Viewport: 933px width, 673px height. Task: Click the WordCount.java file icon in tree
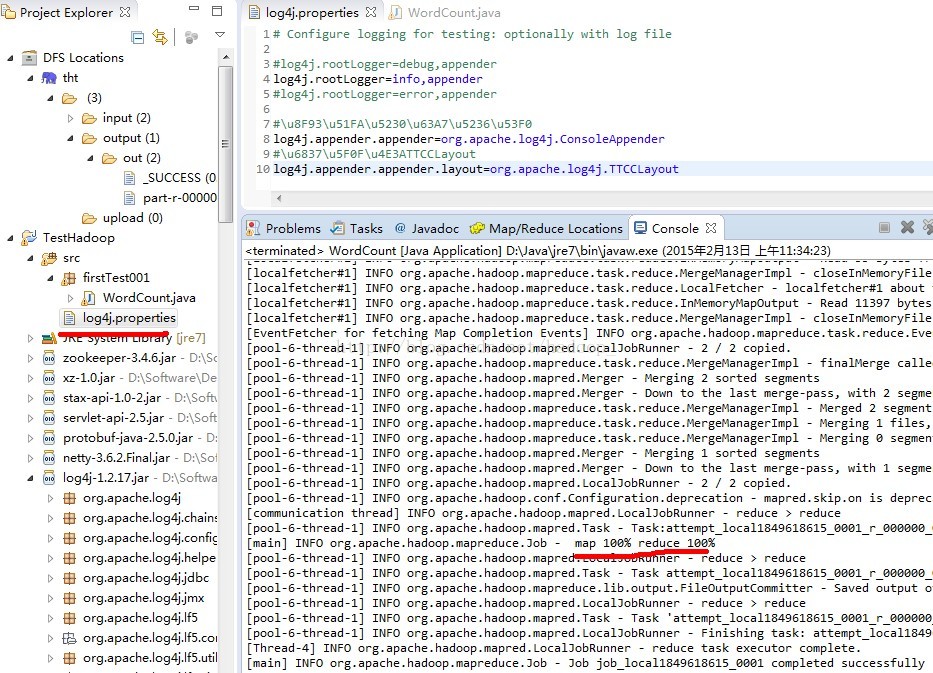(89, 298)
